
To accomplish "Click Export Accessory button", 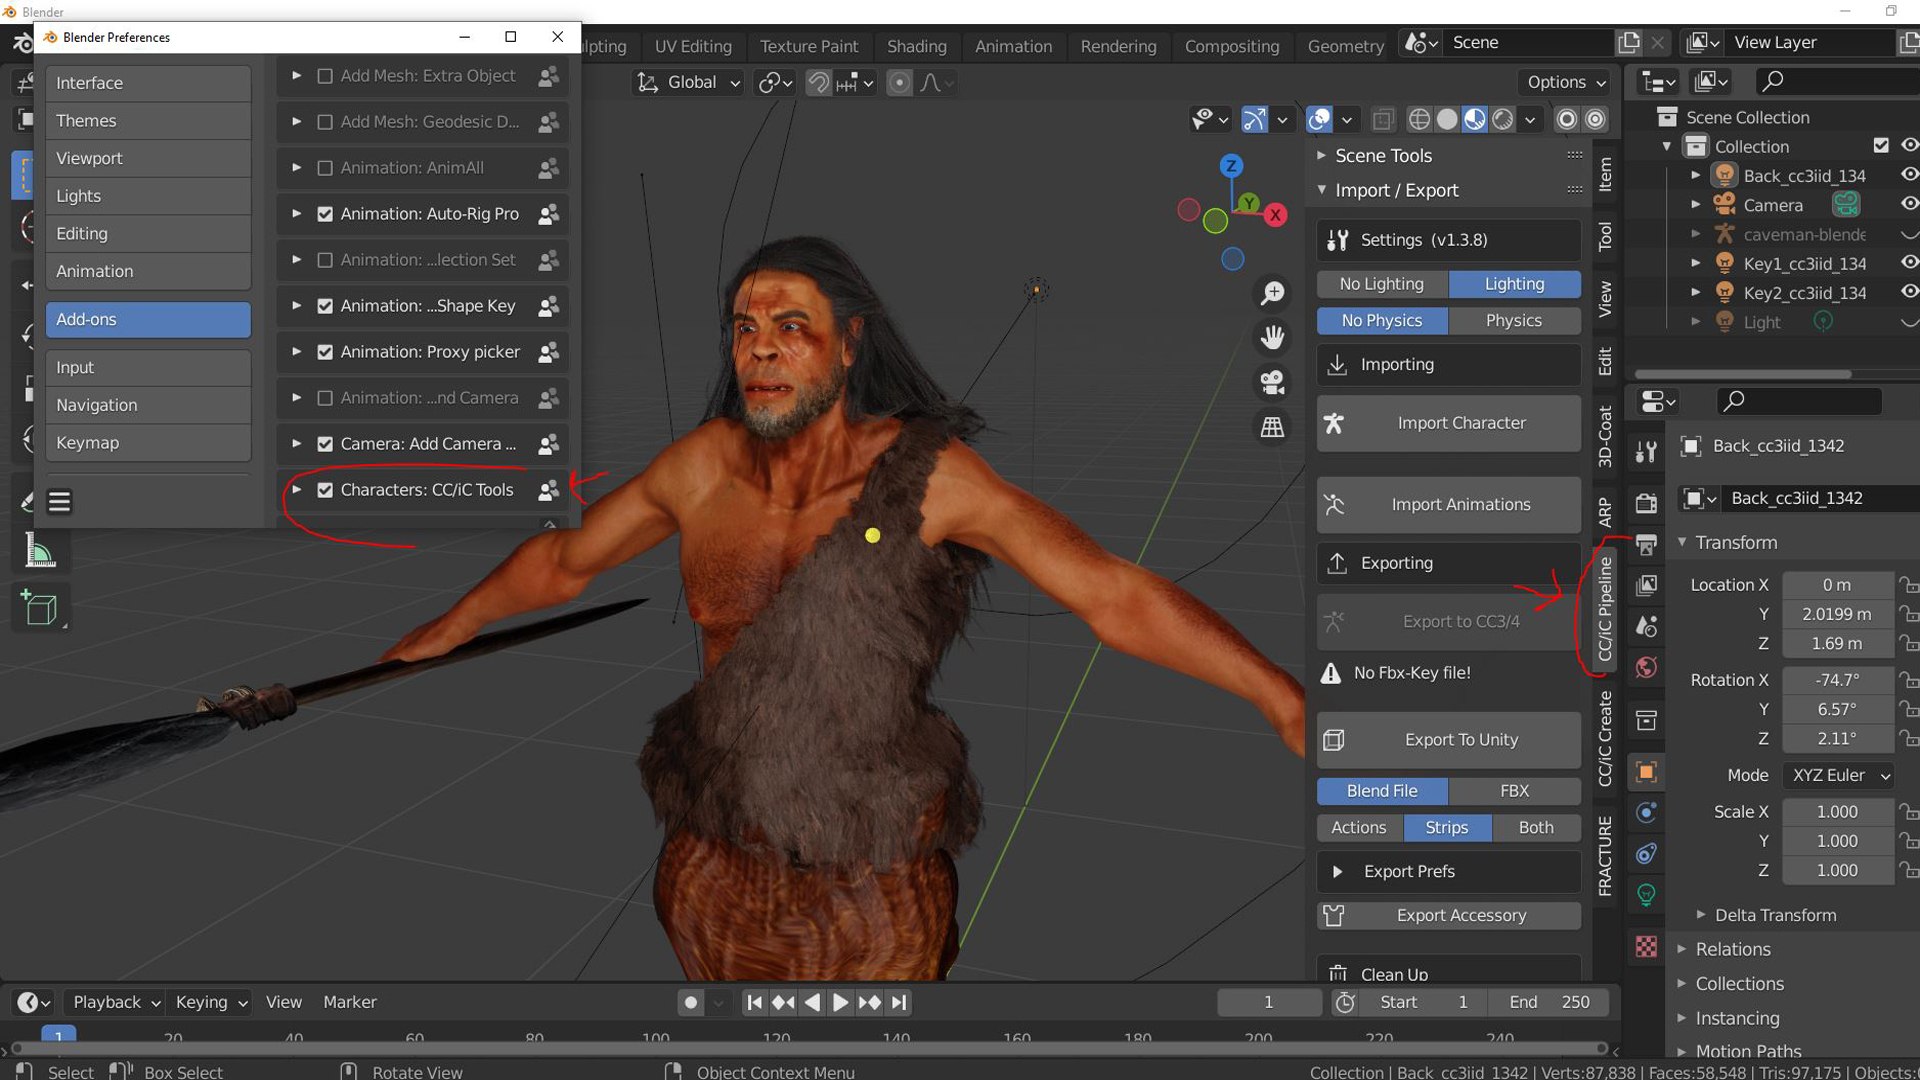I will [1448, 916].
